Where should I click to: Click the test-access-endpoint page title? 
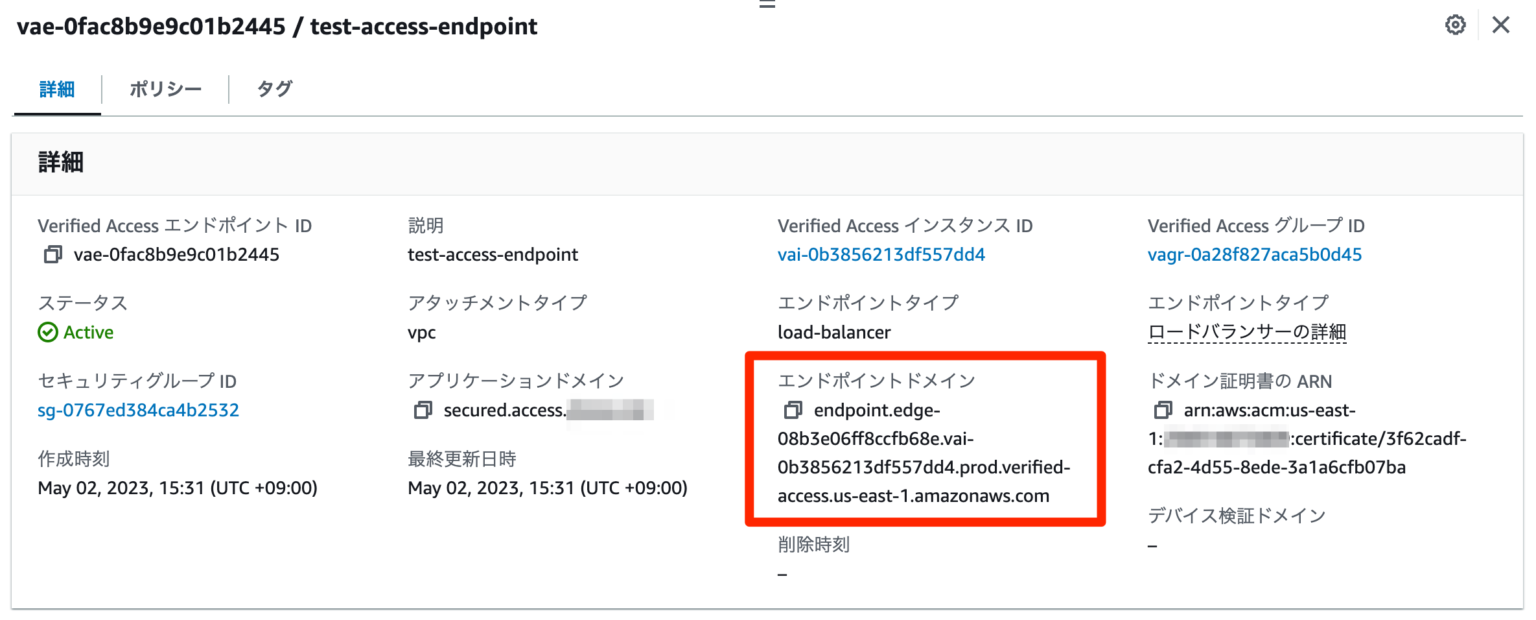pos(420,26)
